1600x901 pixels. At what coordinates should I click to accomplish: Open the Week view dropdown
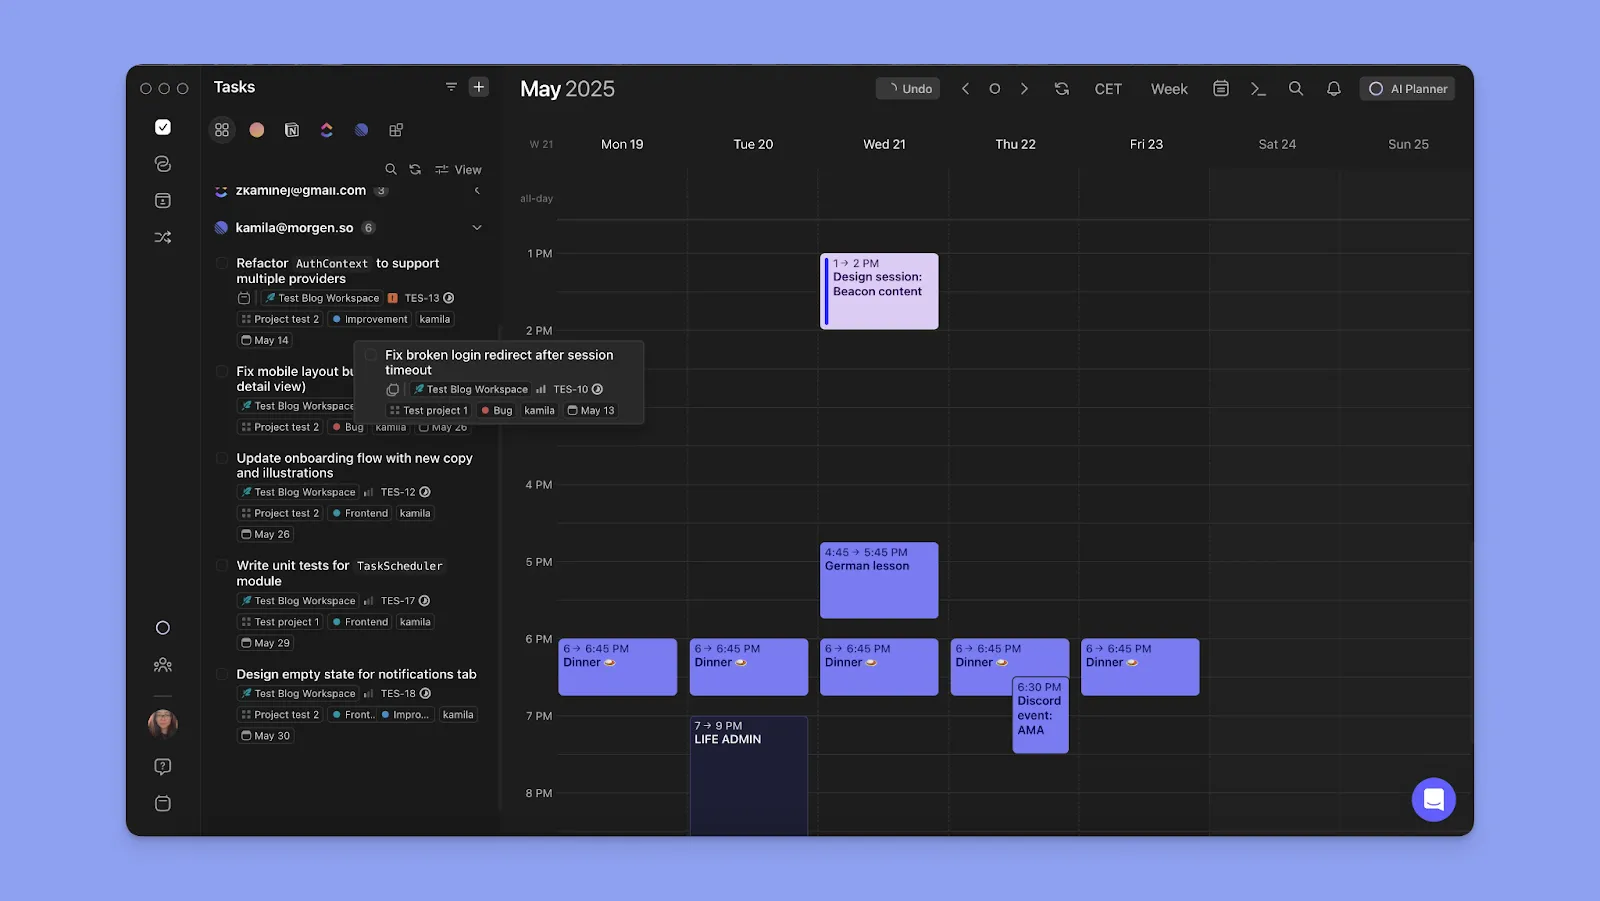[1168, 89]
